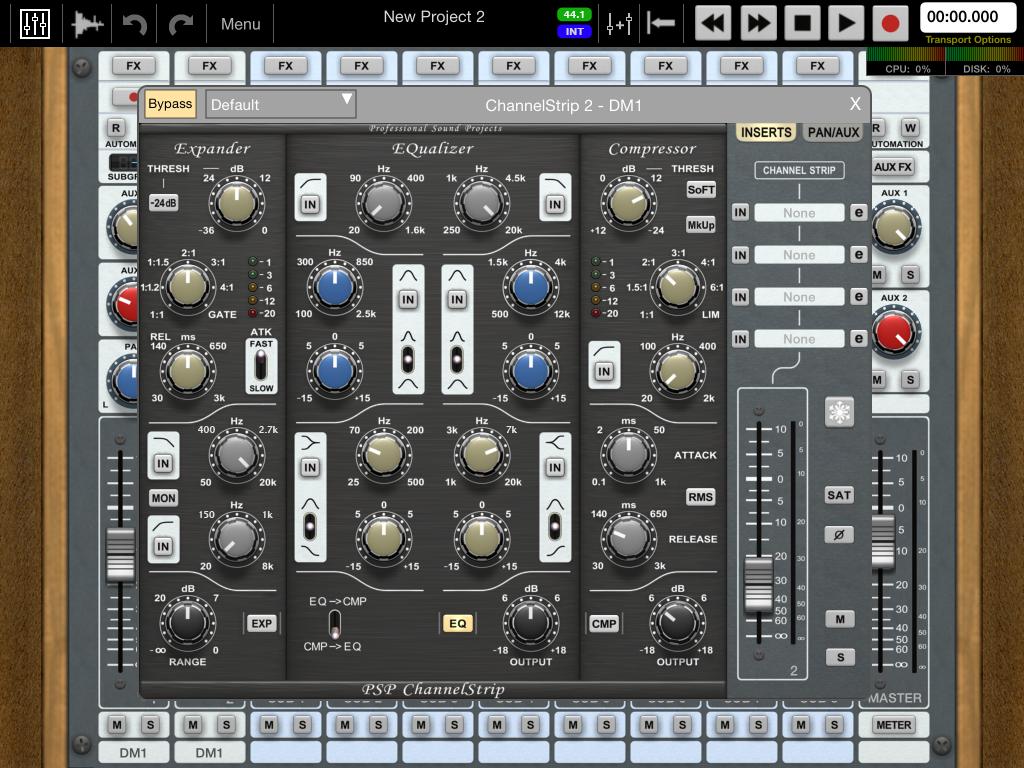Click the stop transport button
1024x768 pixels.
[802, 24]
